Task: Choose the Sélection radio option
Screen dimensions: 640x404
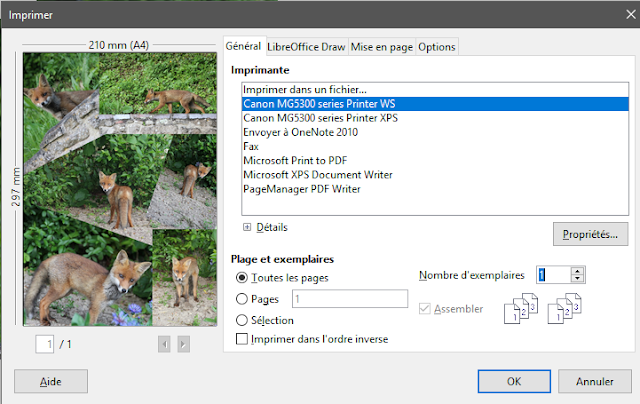Action: pos(242,320)
